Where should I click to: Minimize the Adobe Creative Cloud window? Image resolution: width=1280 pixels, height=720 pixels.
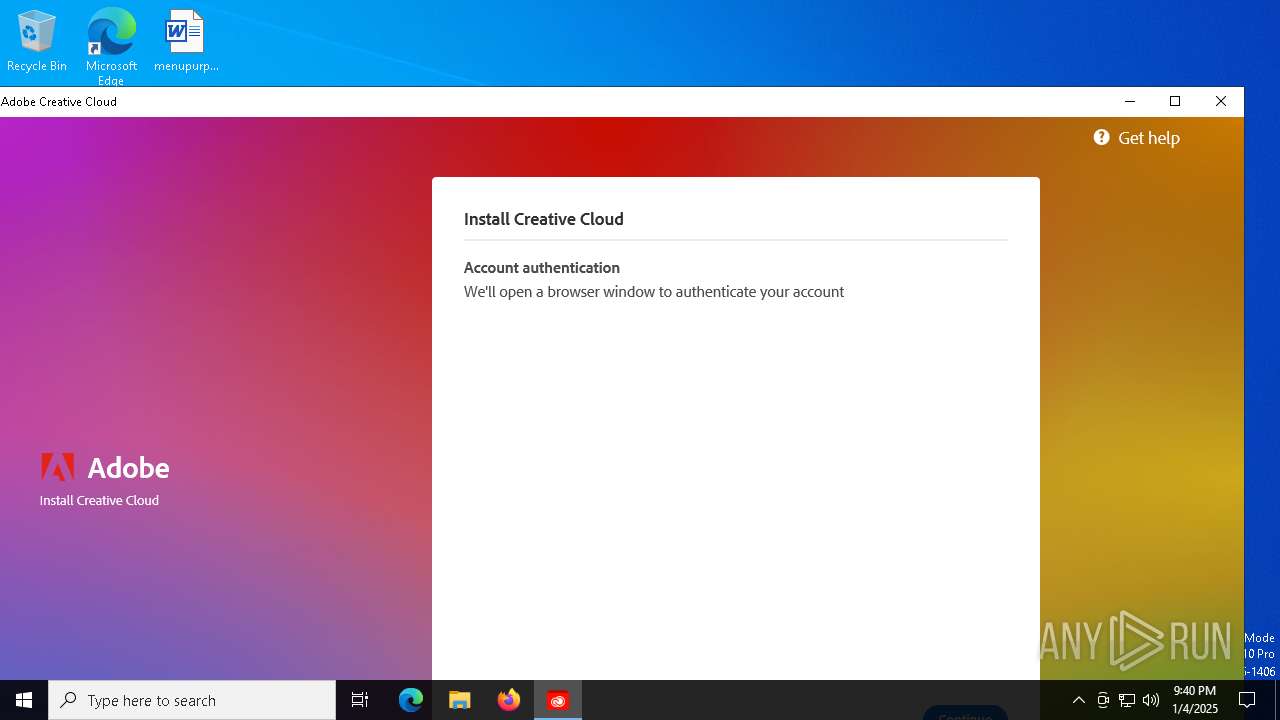pyautogui.click(x=1130, y=101)
